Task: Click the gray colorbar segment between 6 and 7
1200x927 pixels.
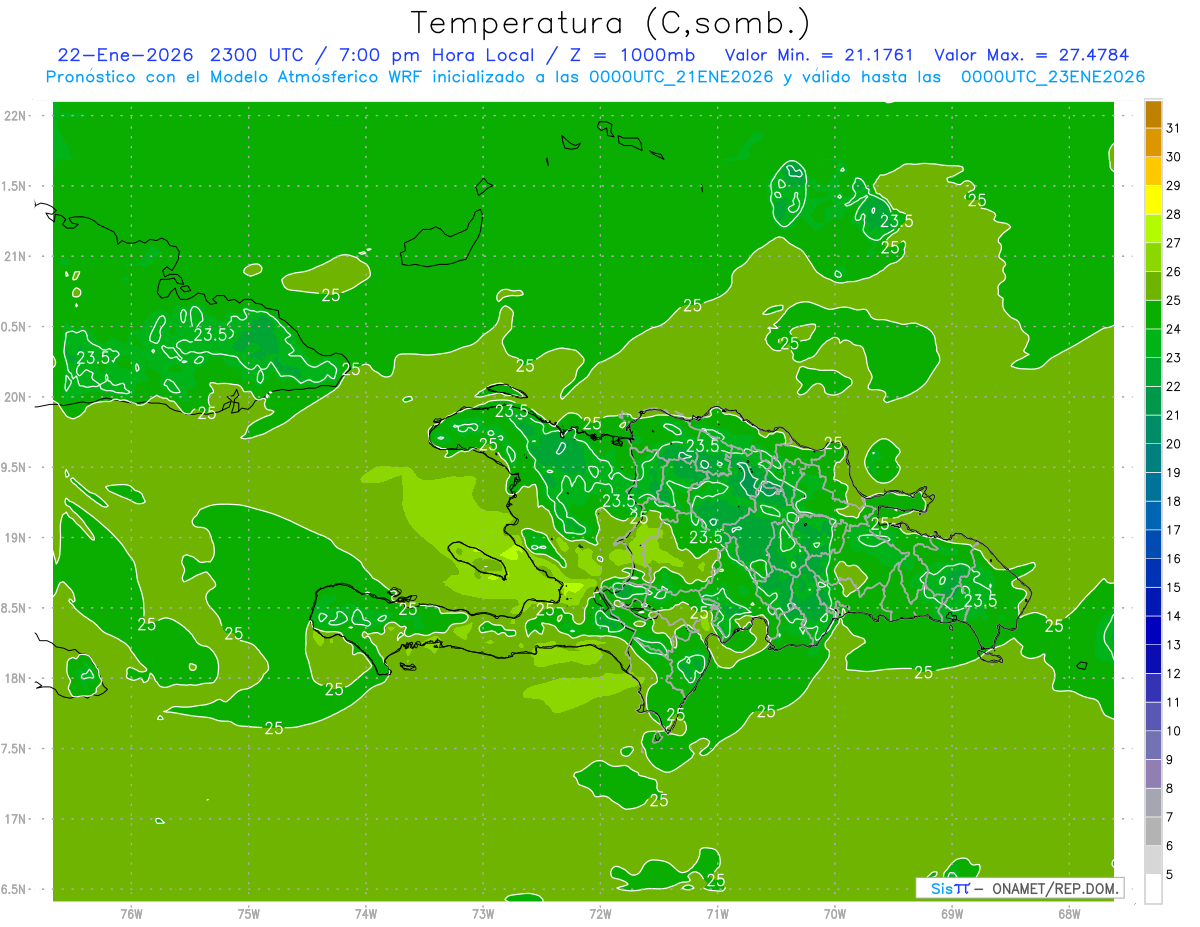Action: coord(1153,831)
